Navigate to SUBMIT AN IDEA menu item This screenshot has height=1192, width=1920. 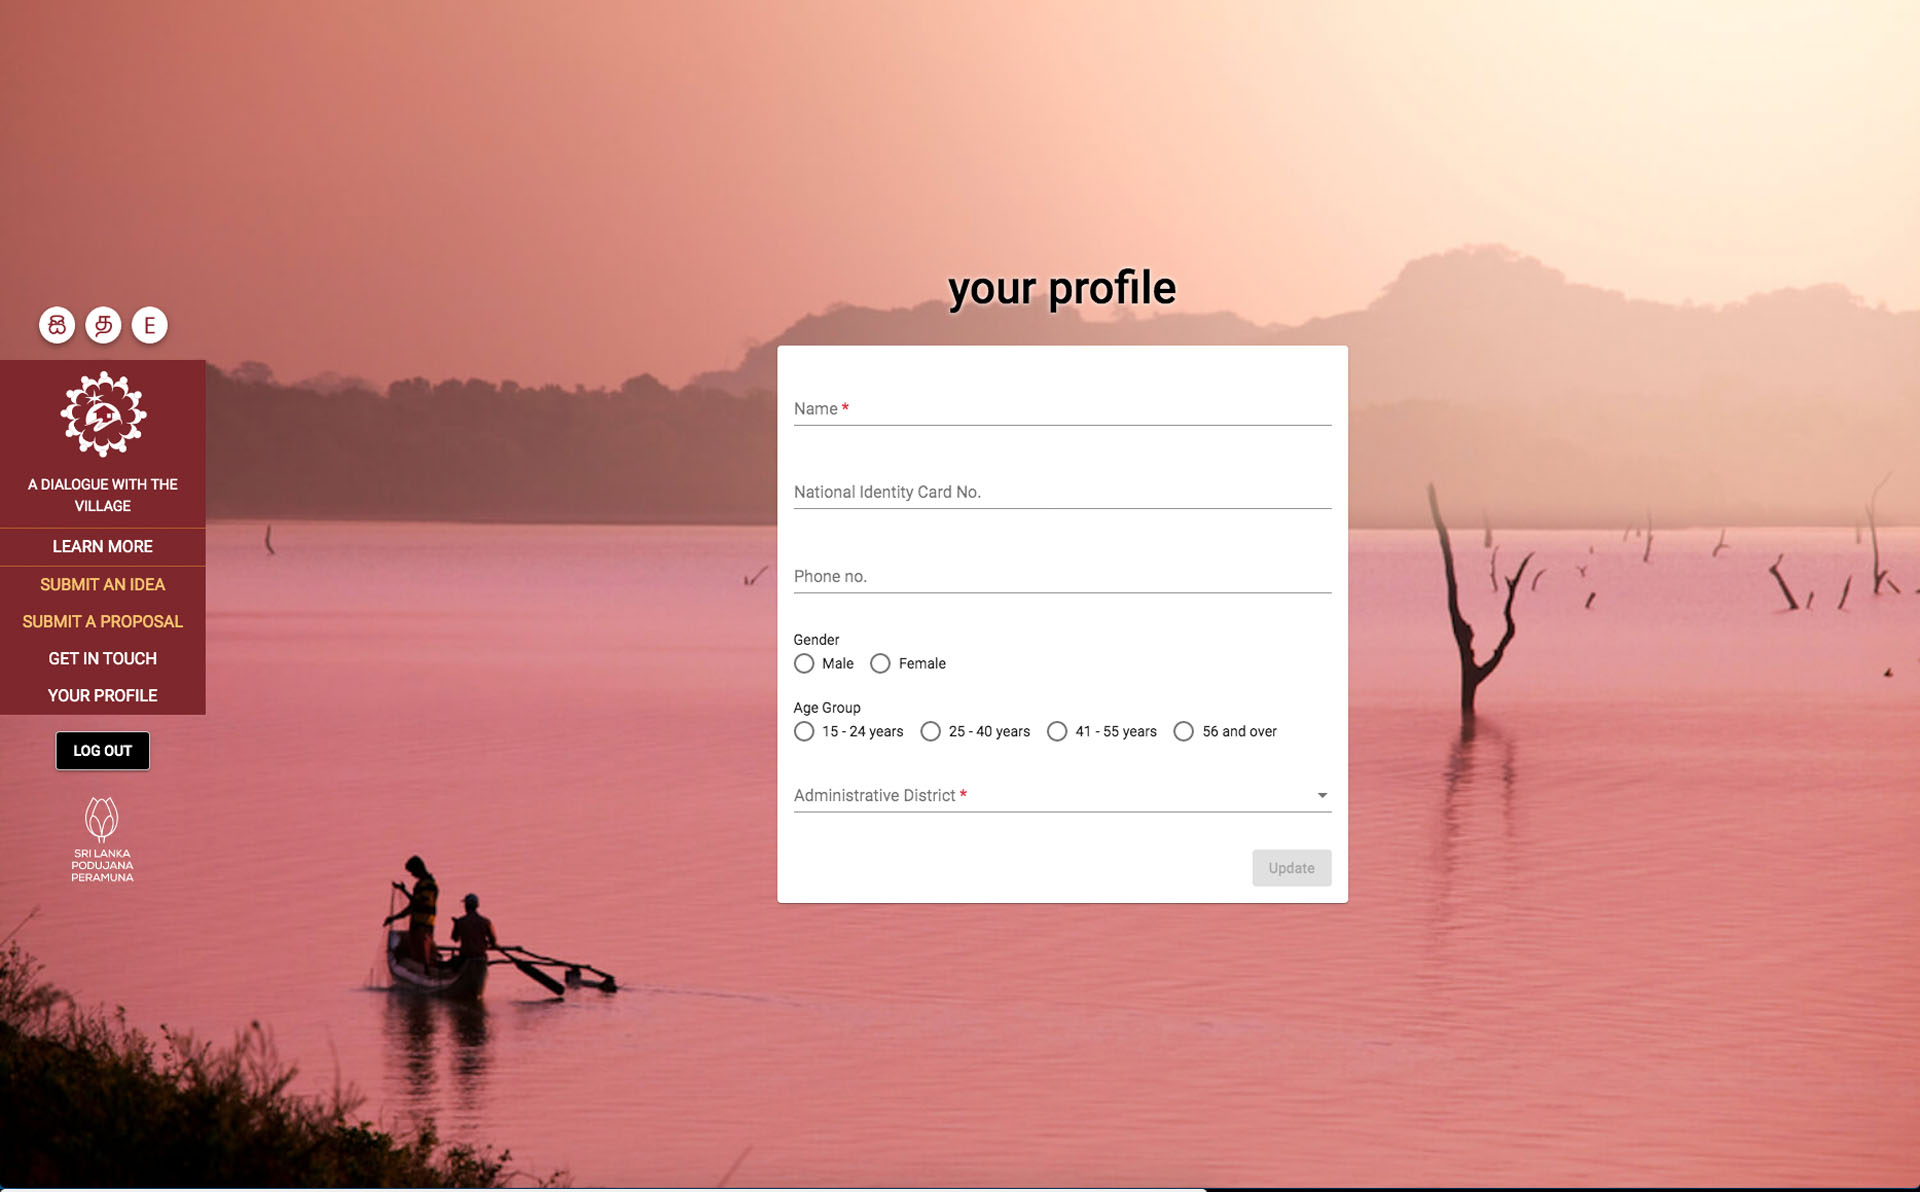click(x=102, y=584)
